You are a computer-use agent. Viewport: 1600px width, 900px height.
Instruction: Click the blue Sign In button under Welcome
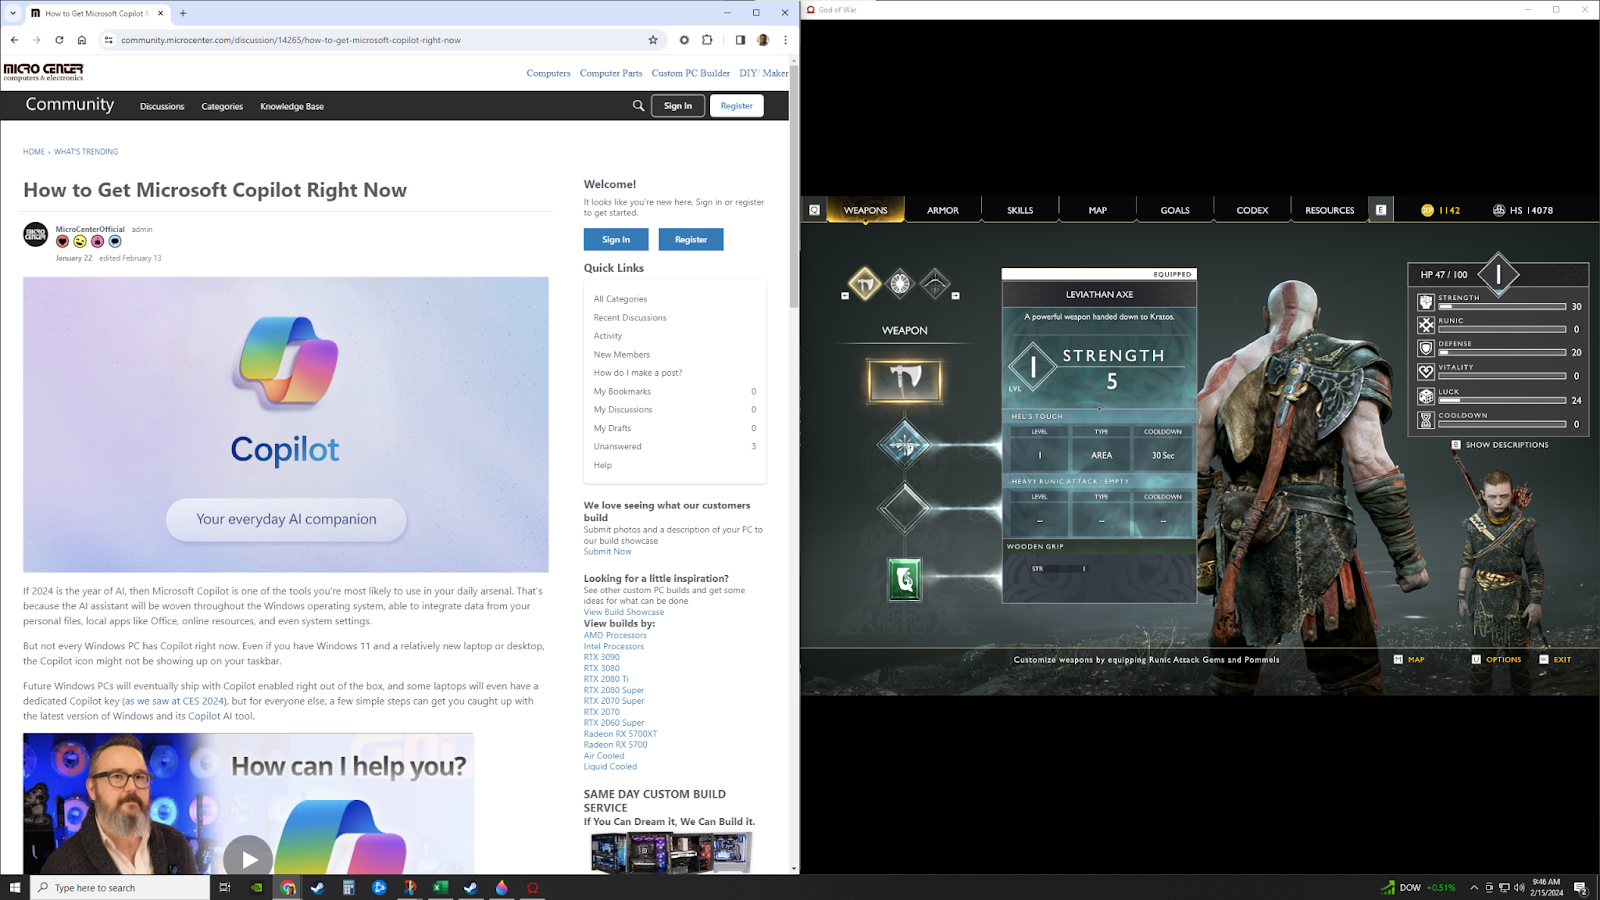coord(616,239)
